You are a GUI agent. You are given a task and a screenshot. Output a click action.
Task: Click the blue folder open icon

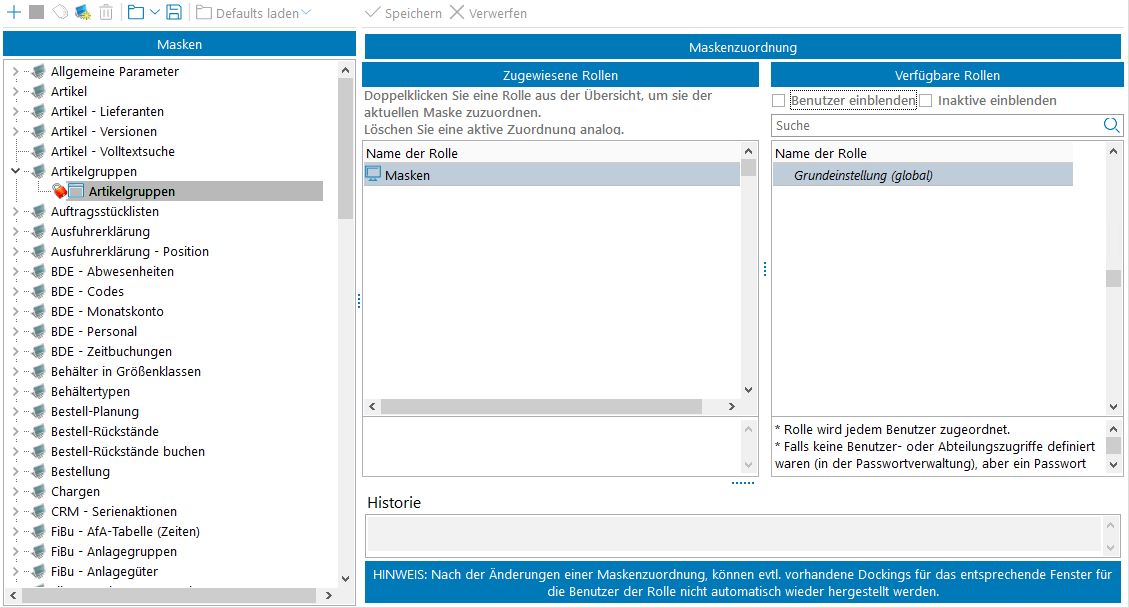(x=136, y=13)
